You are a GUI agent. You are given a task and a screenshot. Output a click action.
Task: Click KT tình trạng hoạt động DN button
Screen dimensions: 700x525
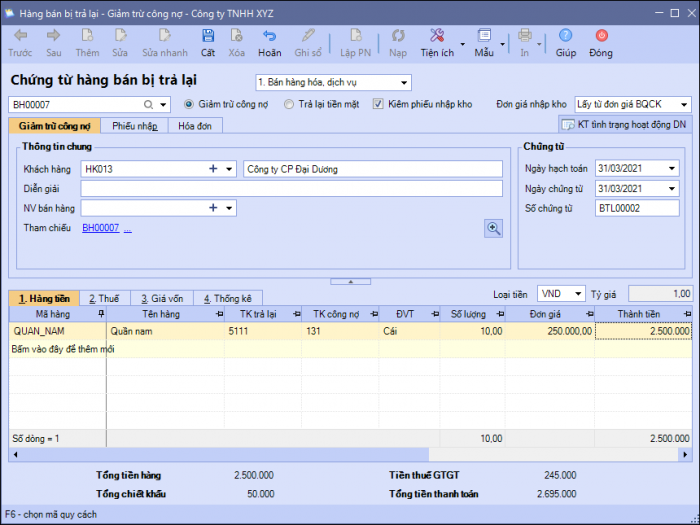click(x=625, y=125)
